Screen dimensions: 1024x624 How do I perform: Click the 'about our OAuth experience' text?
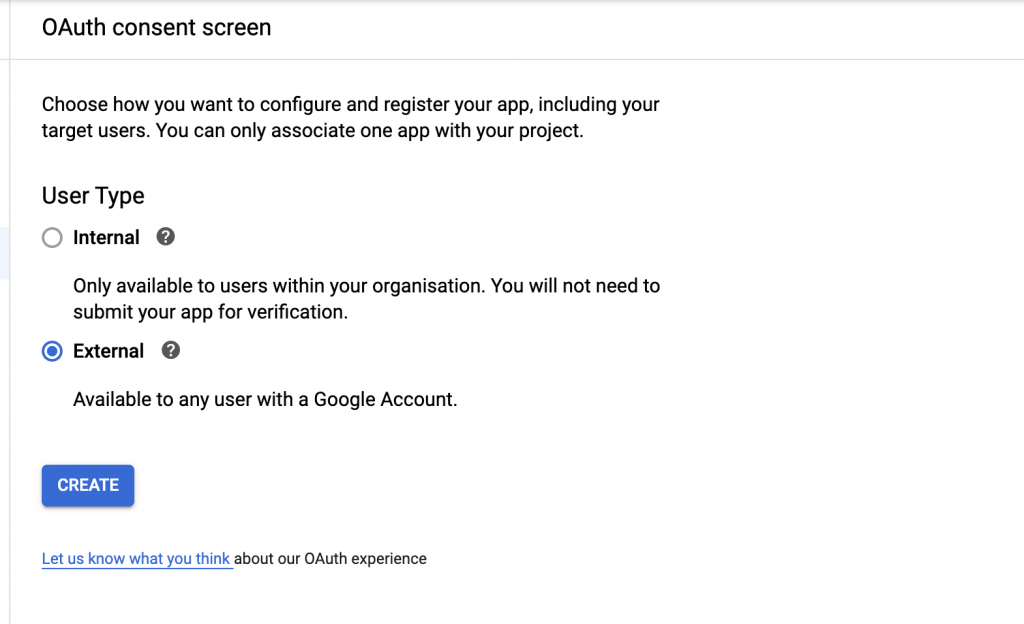click(330, 559)
